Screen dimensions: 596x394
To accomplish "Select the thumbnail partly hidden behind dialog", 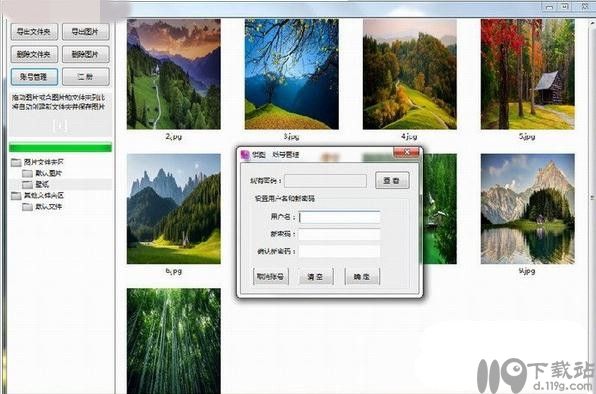I will (440, 209).
